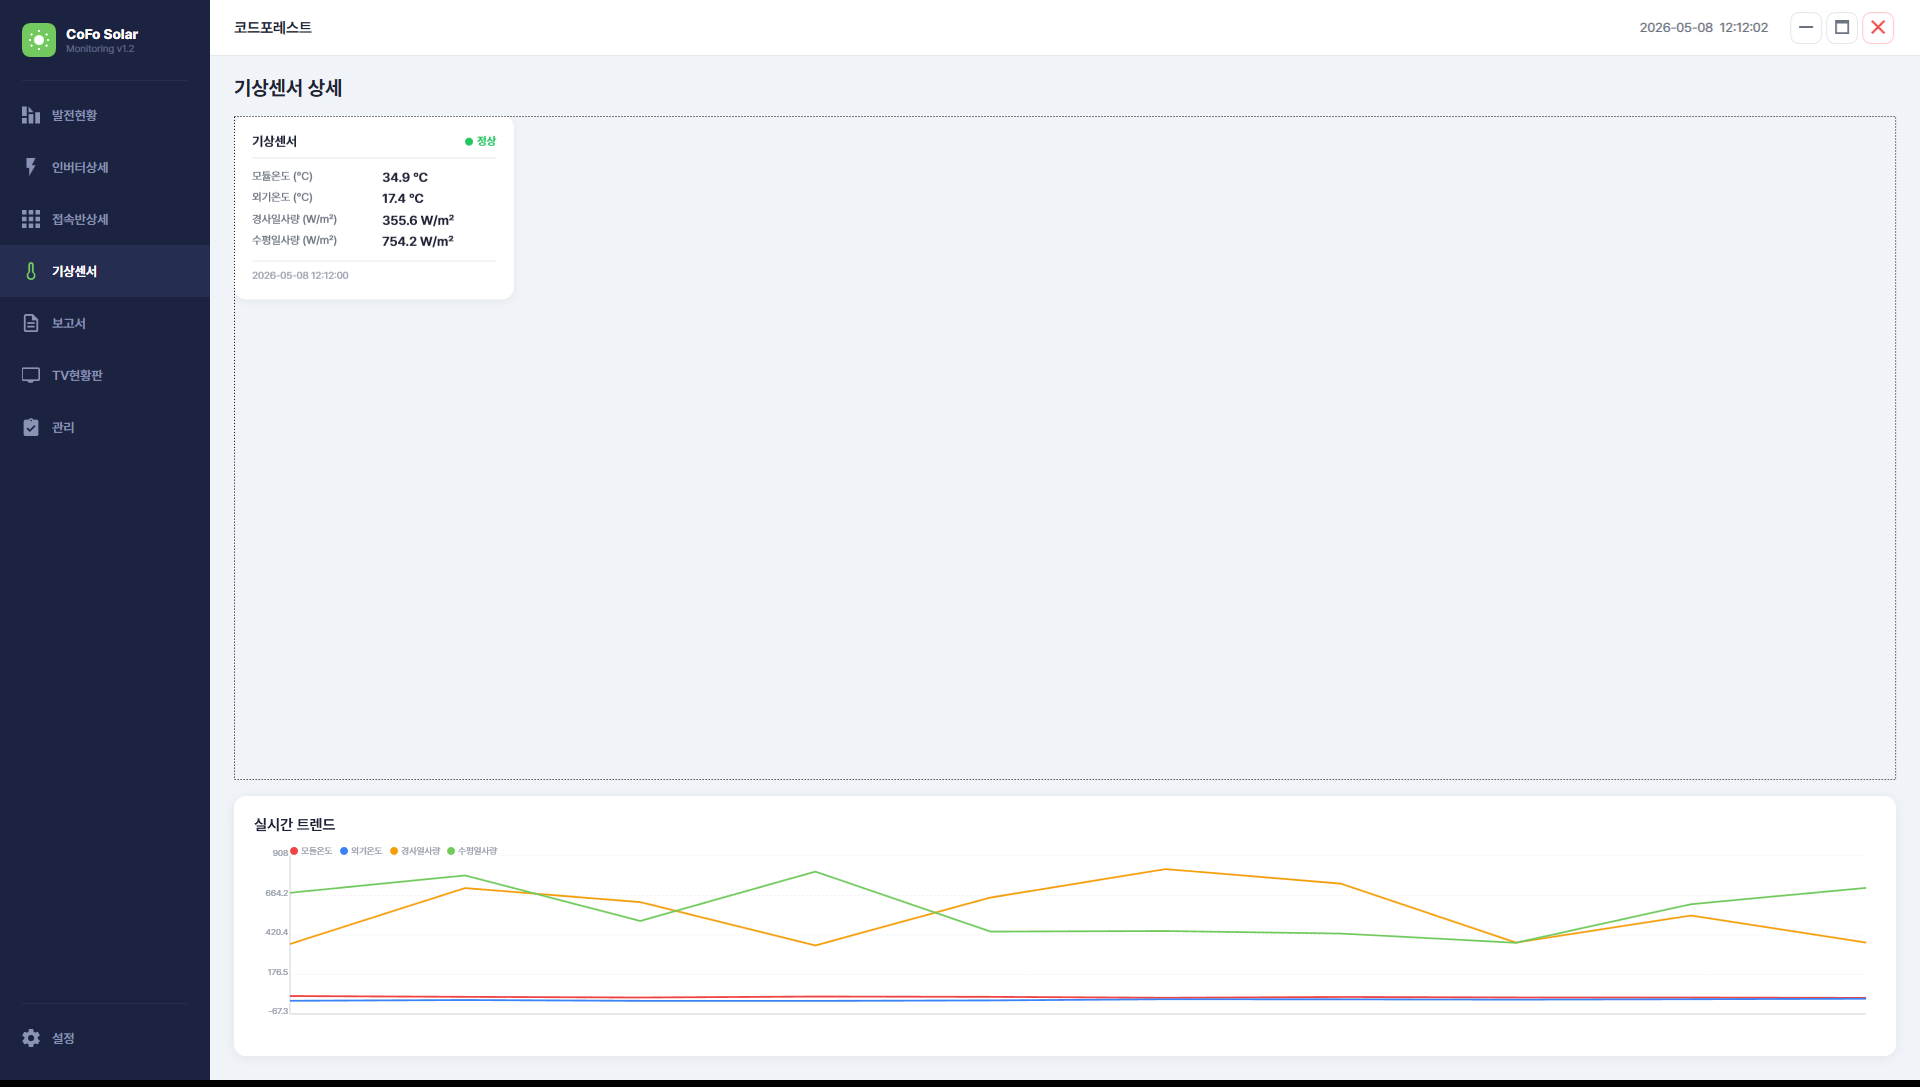Image resolution: width=1920 pixels, height=1087 pixels.
Task: Select the 34.9 °C module temperature value
Action: tap(405, 177)
